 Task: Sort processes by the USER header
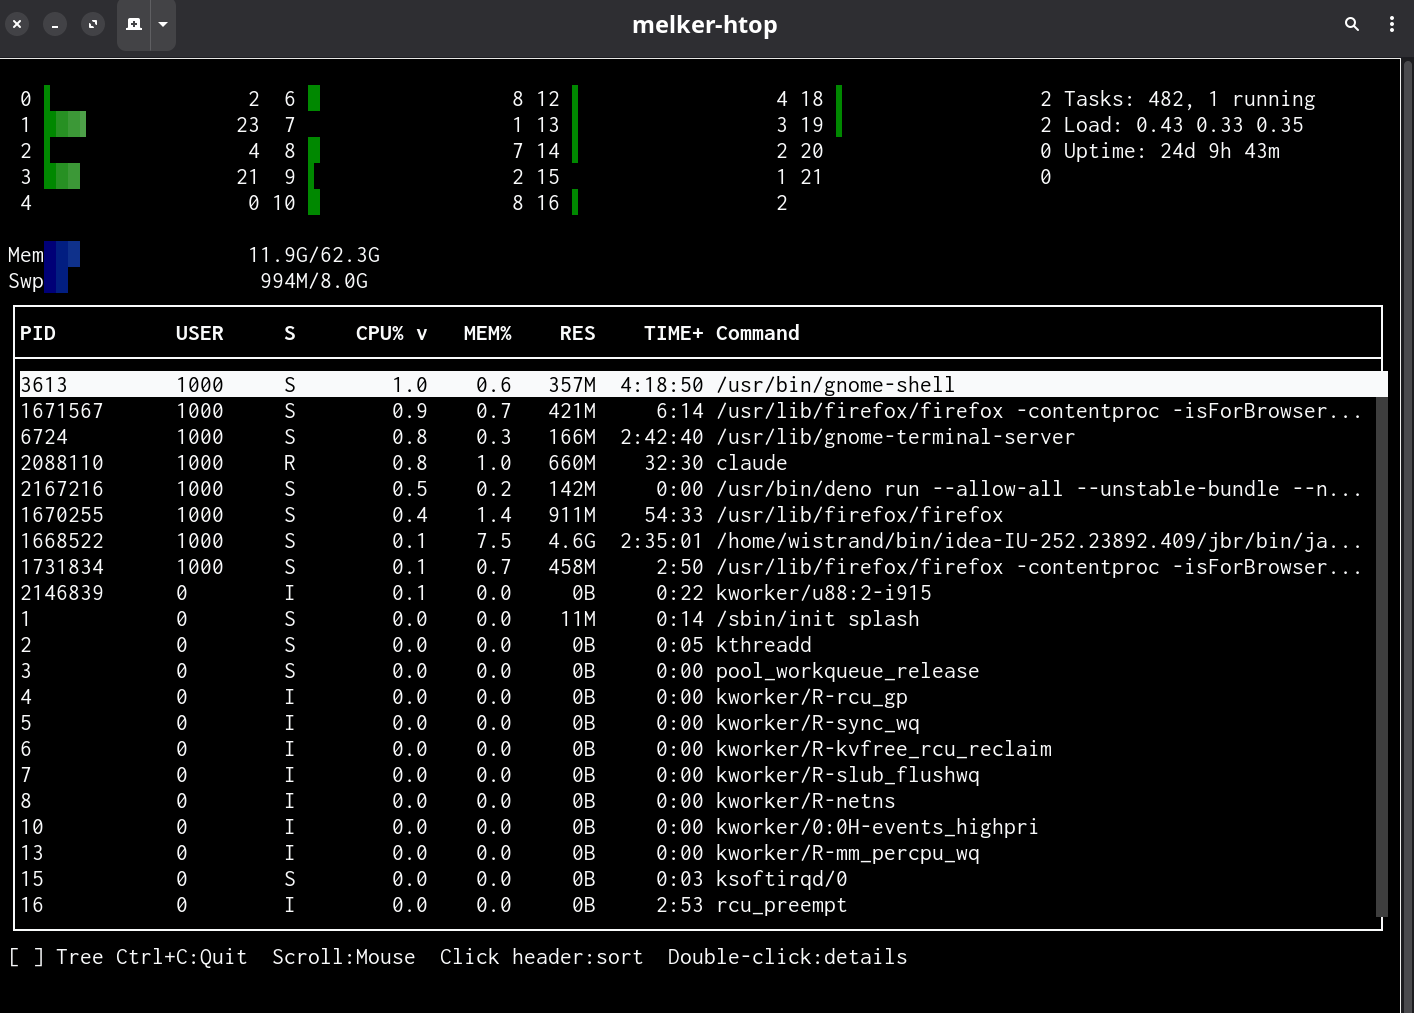pos(199,333)
